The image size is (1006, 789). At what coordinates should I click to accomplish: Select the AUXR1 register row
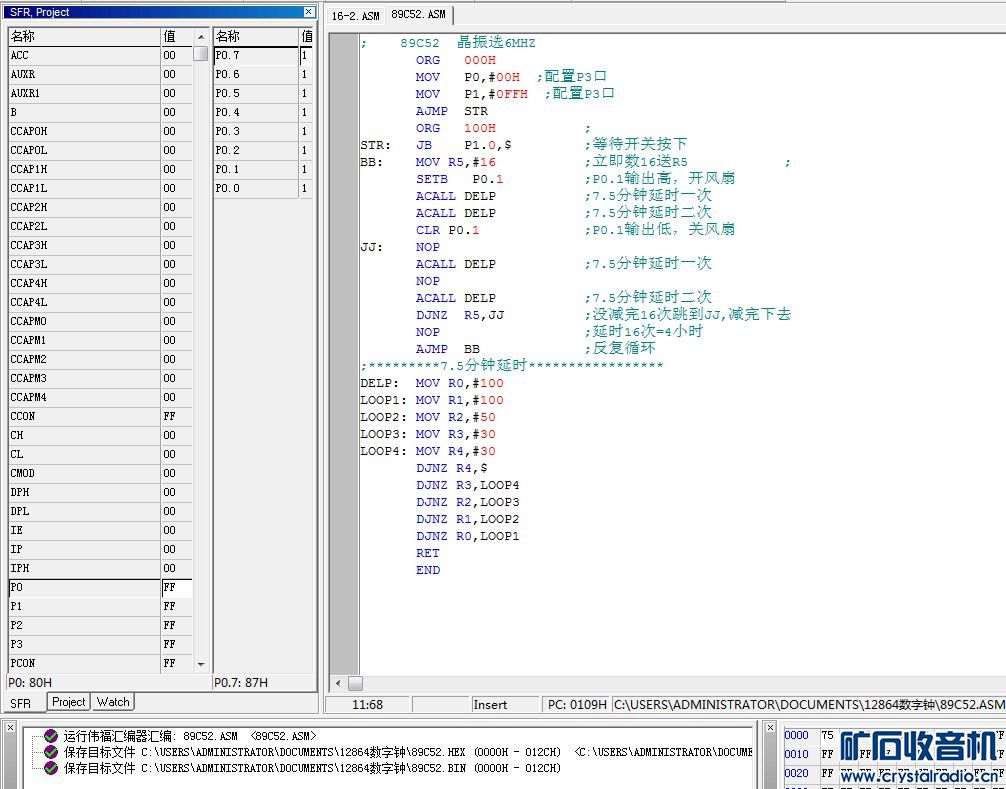tap(100, 94)
